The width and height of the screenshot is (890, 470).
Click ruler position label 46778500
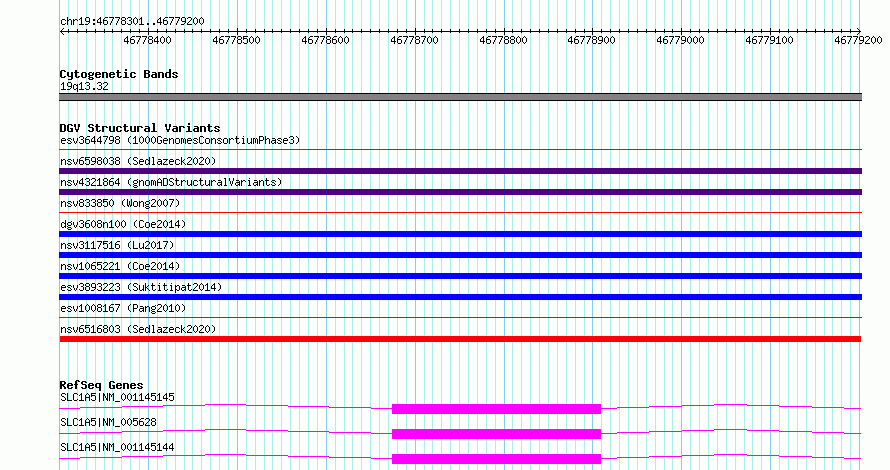(236, 40)
